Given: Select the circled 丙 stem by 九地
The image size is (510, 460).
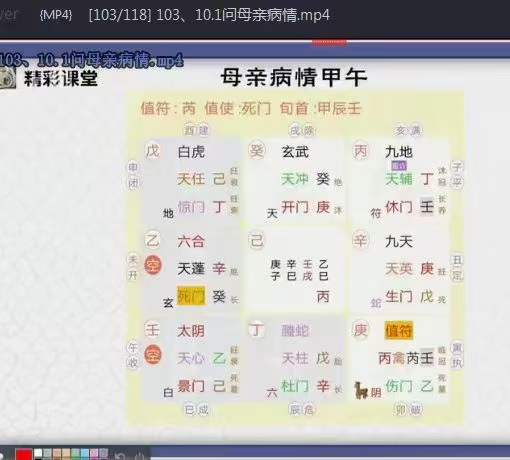Looking at the screenshot, I should coord(360,151).
